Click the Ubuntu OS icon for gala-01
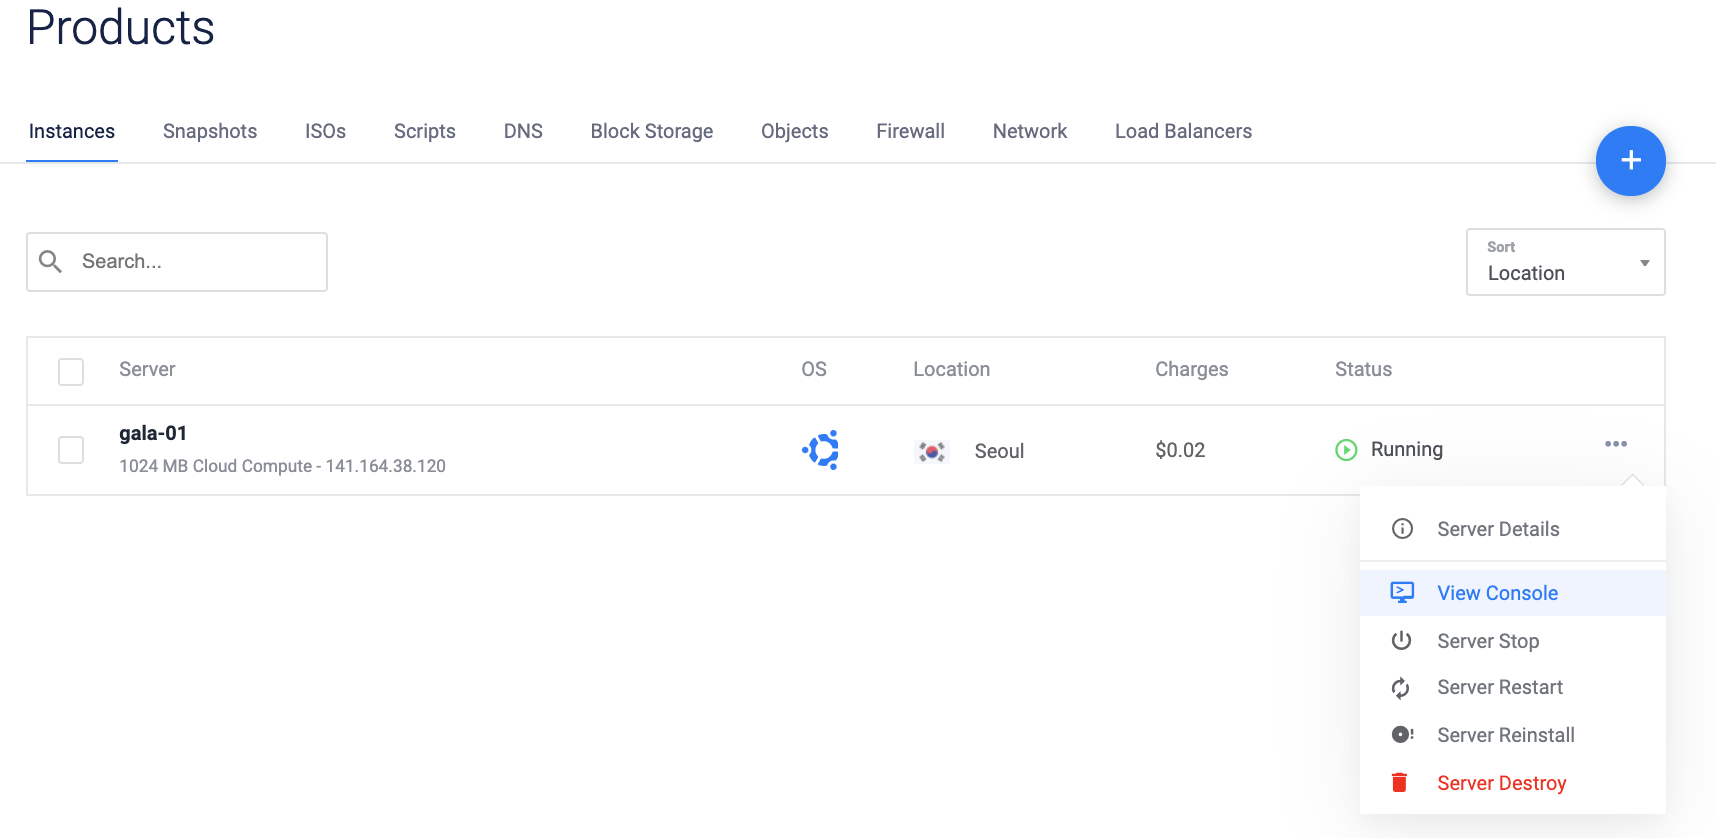Screen dimensions: 1716x838 click(x=821, y=450)
